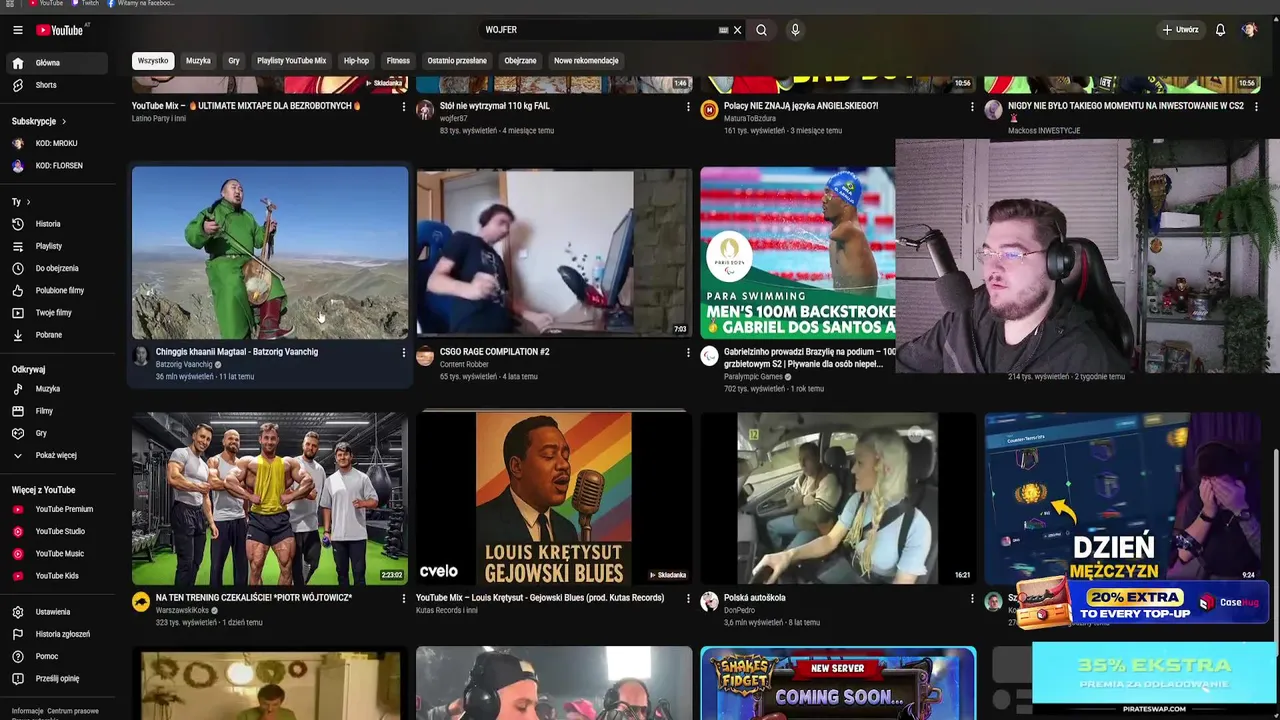Select the Gry filter chip
The image size is (1280, 720).
coord(234,61)
